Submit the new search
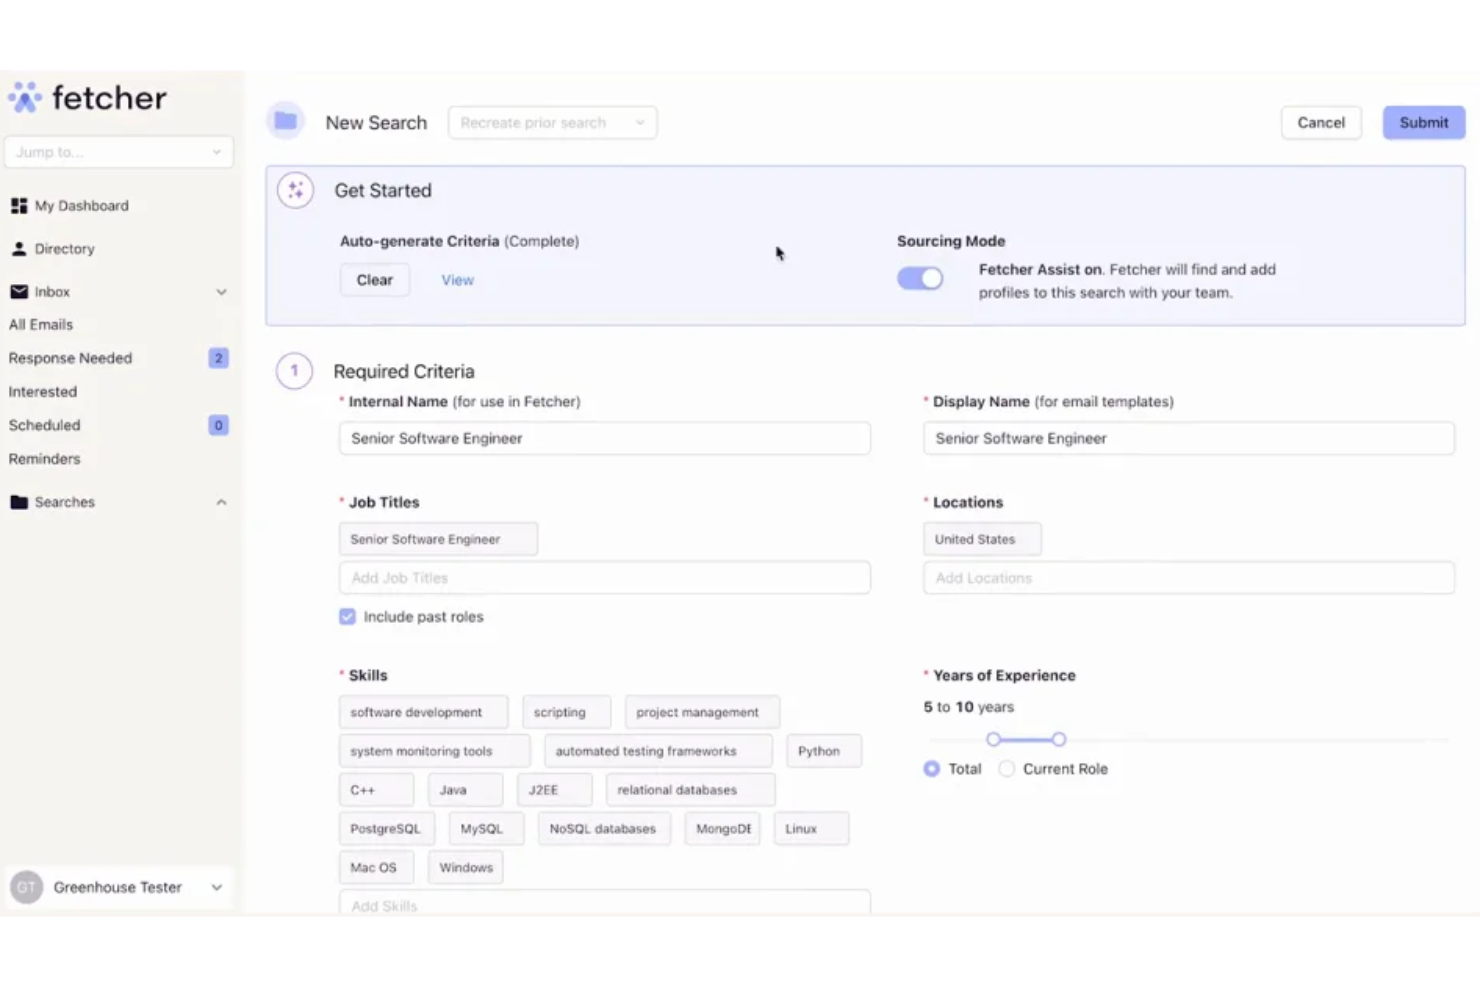The width and height of the screenshot is (1480, 987). [1423, 122]
